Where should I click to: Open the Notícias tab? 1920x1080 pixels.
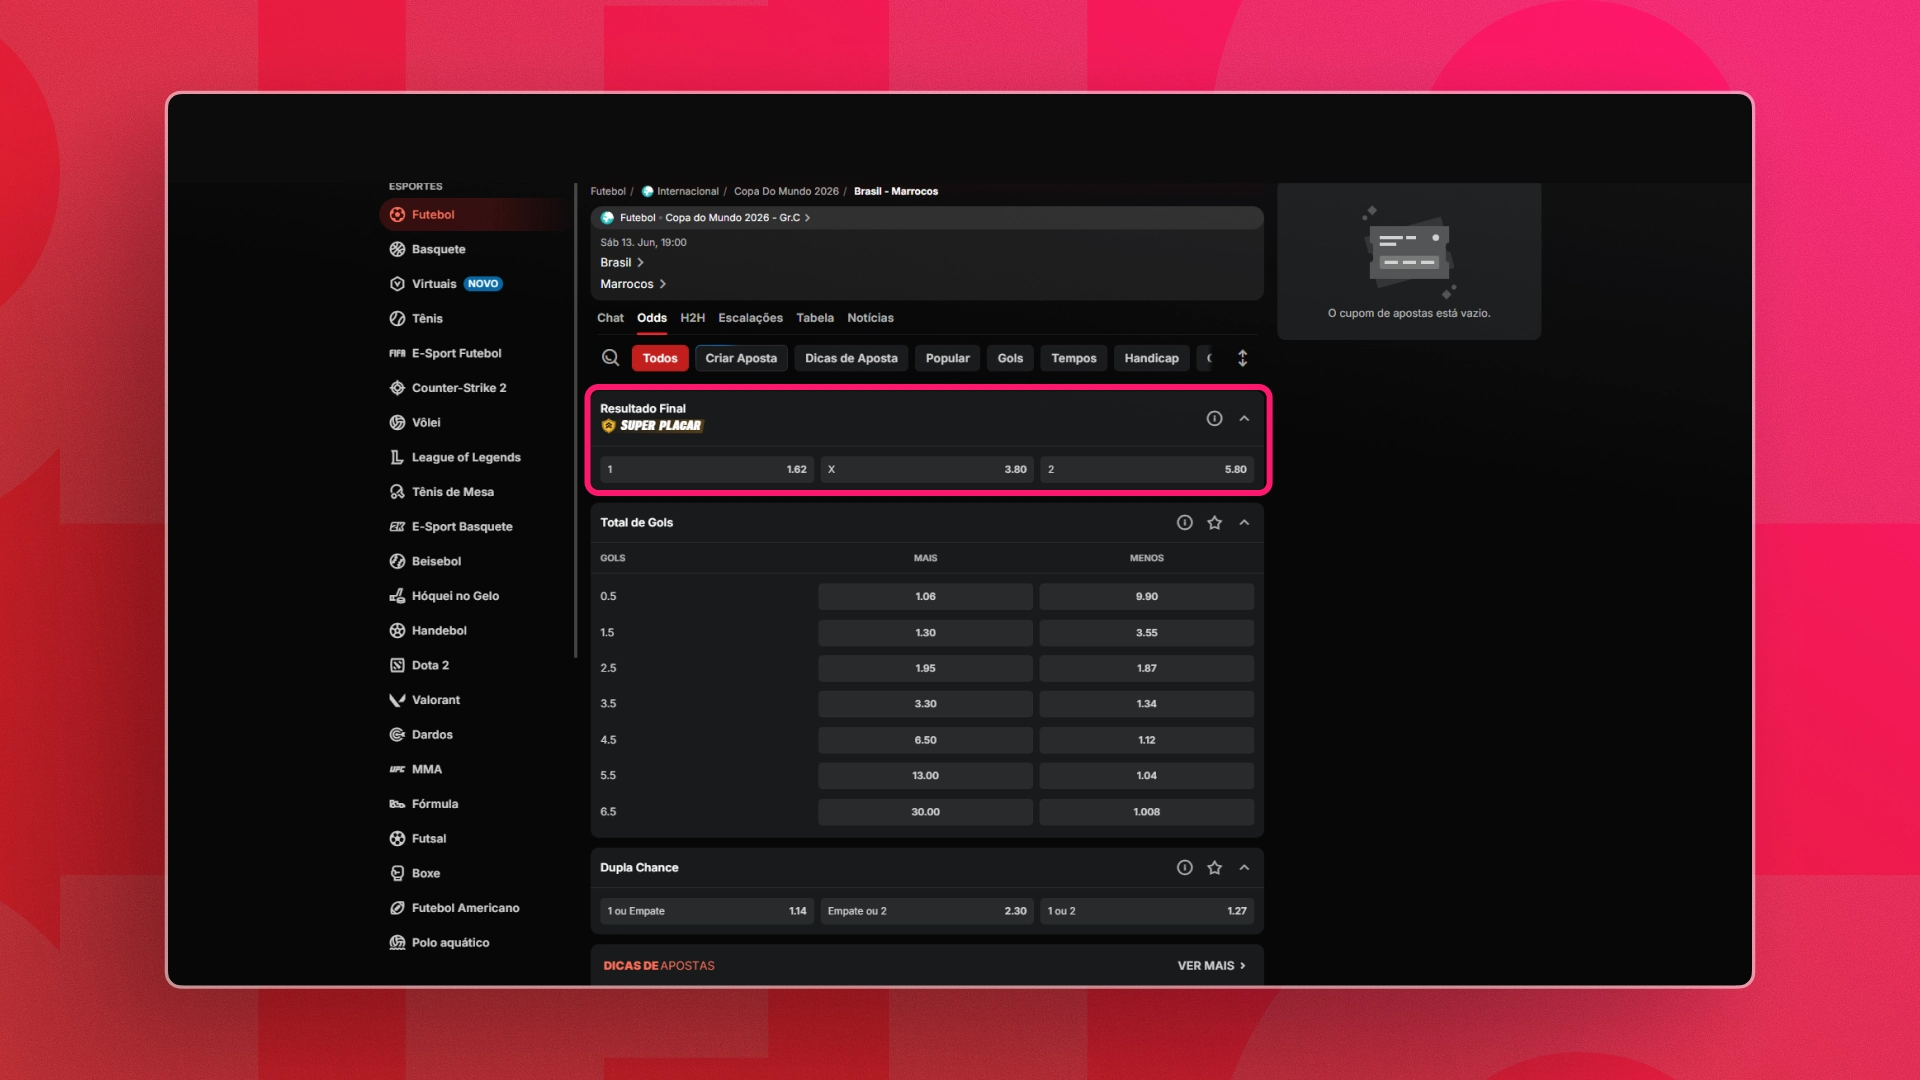click(870, 318)
